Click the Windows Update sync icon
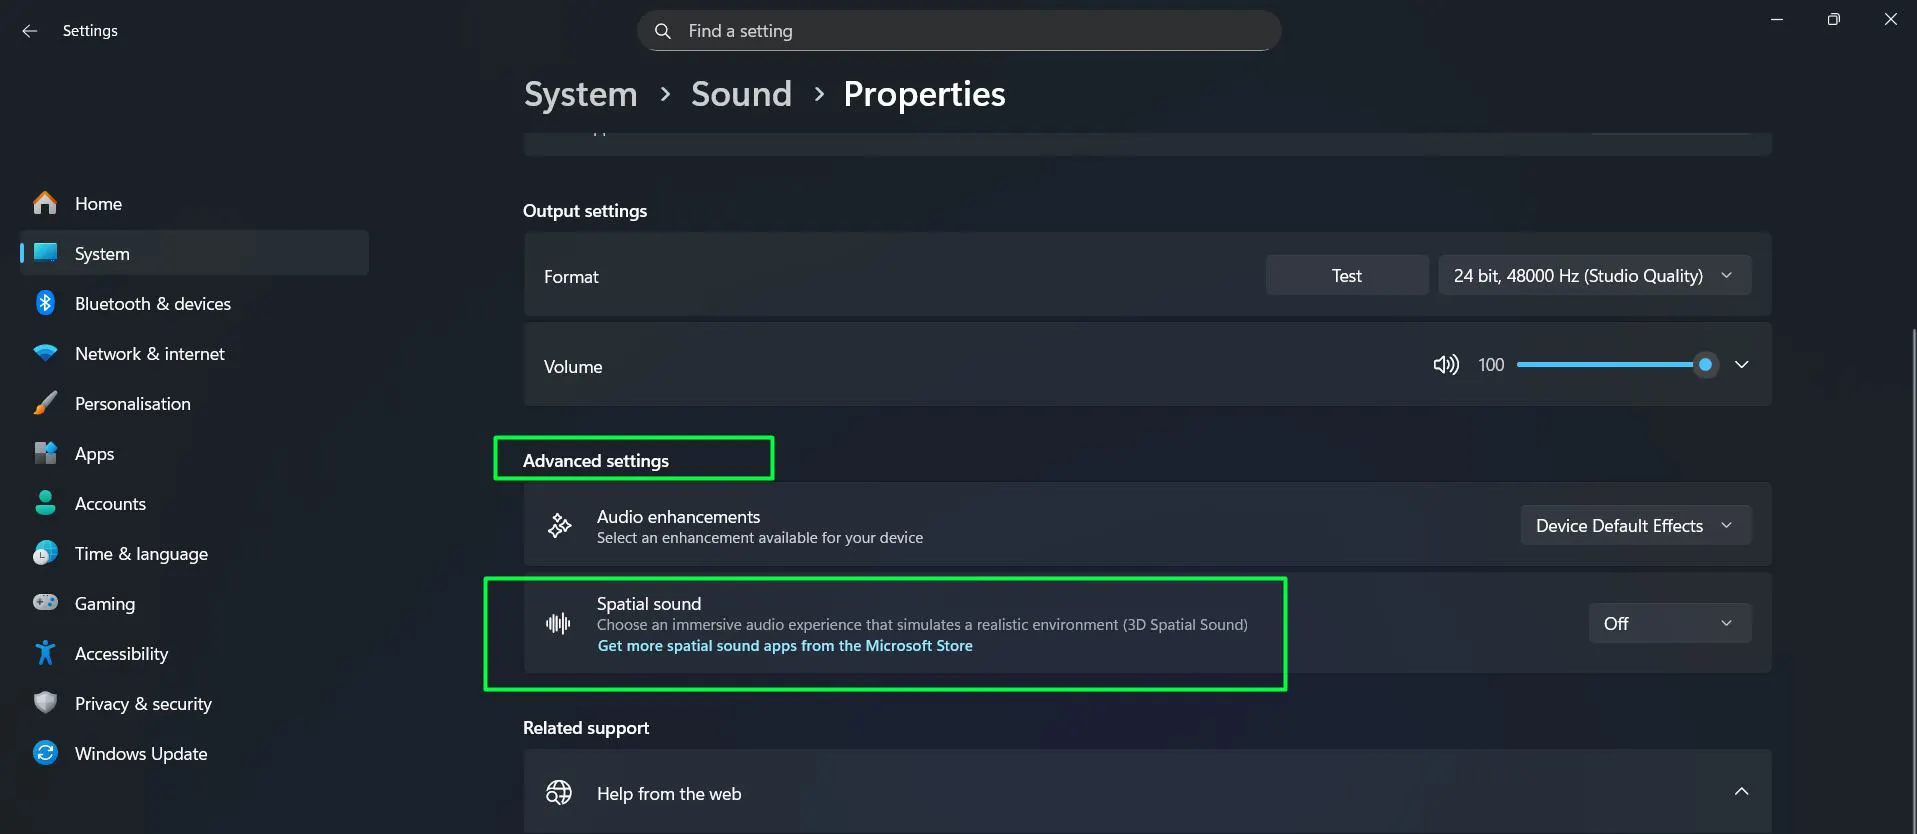 (x=45, y=753)
